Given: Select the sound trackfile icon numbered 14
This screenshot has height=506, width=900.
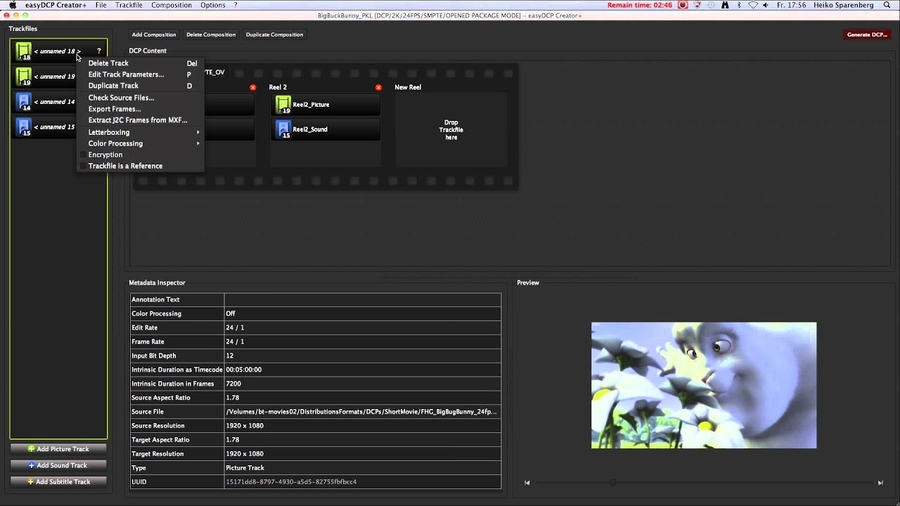Looking at the screenshot, I should [x=24, y=102].
